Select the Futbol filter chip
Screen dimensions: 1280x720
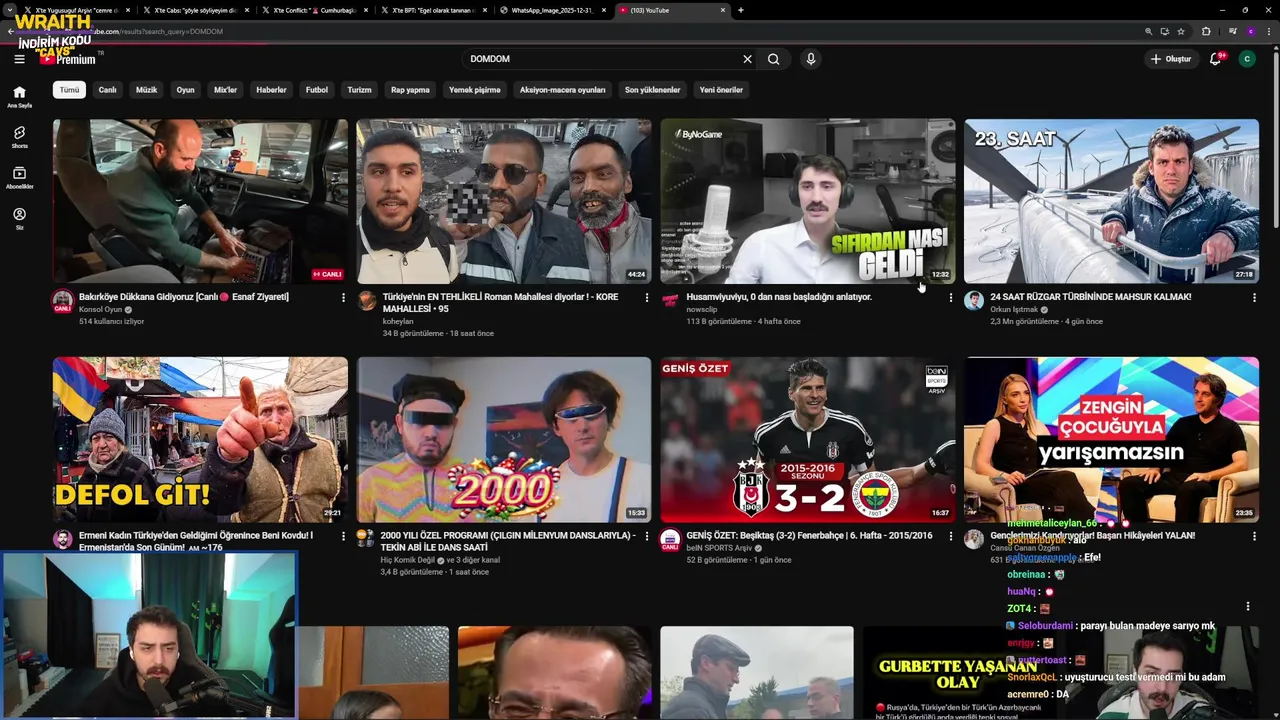(x=316, y=90)
